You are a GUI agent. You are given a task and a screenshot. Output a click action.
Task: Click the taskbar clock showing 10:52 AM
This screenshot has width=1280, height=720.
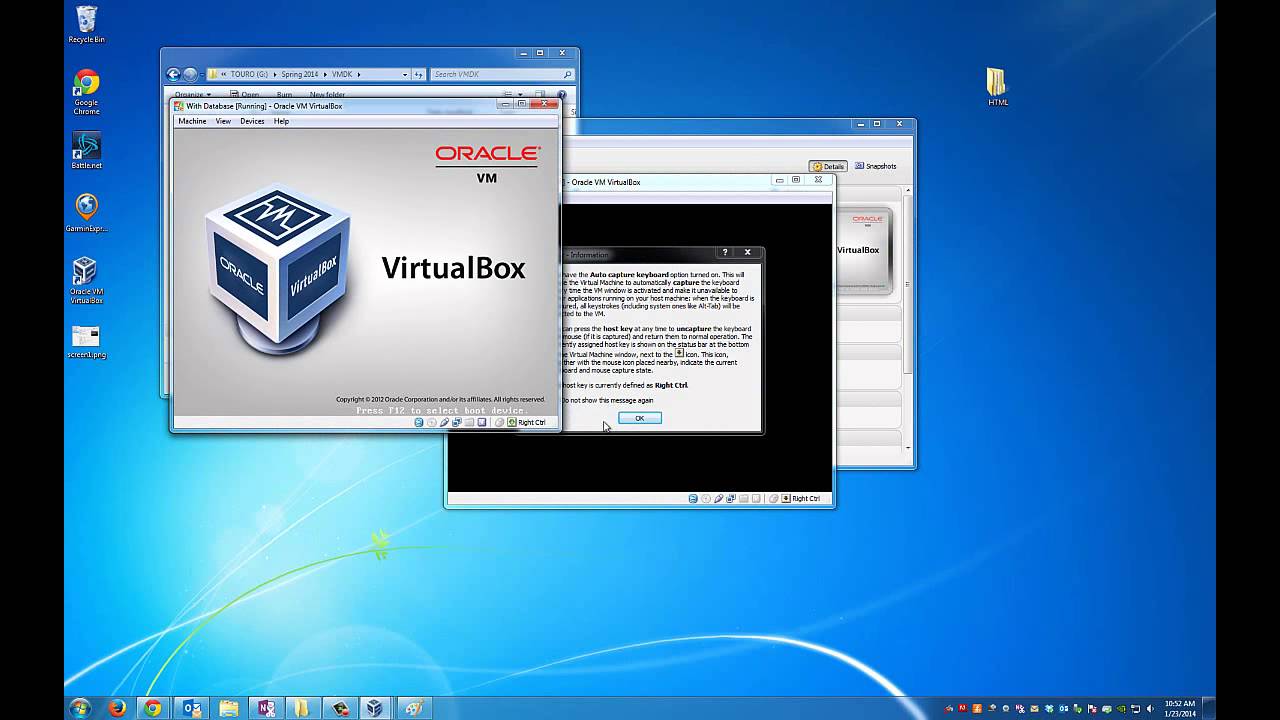[1180, 708]
